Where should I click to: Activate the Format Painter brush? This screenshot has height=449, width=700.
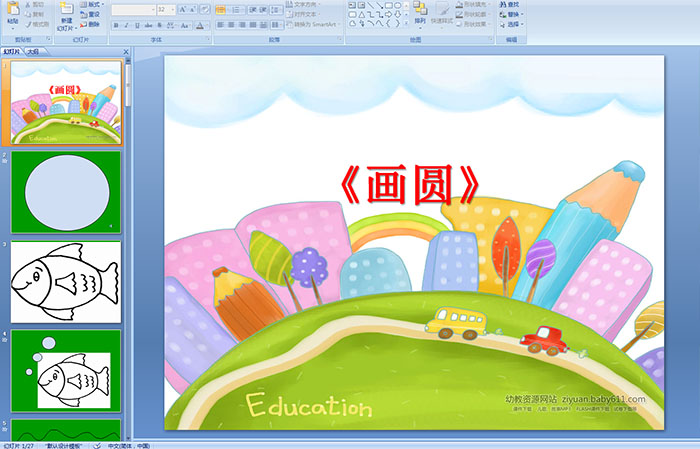click(x=28, y=25)
